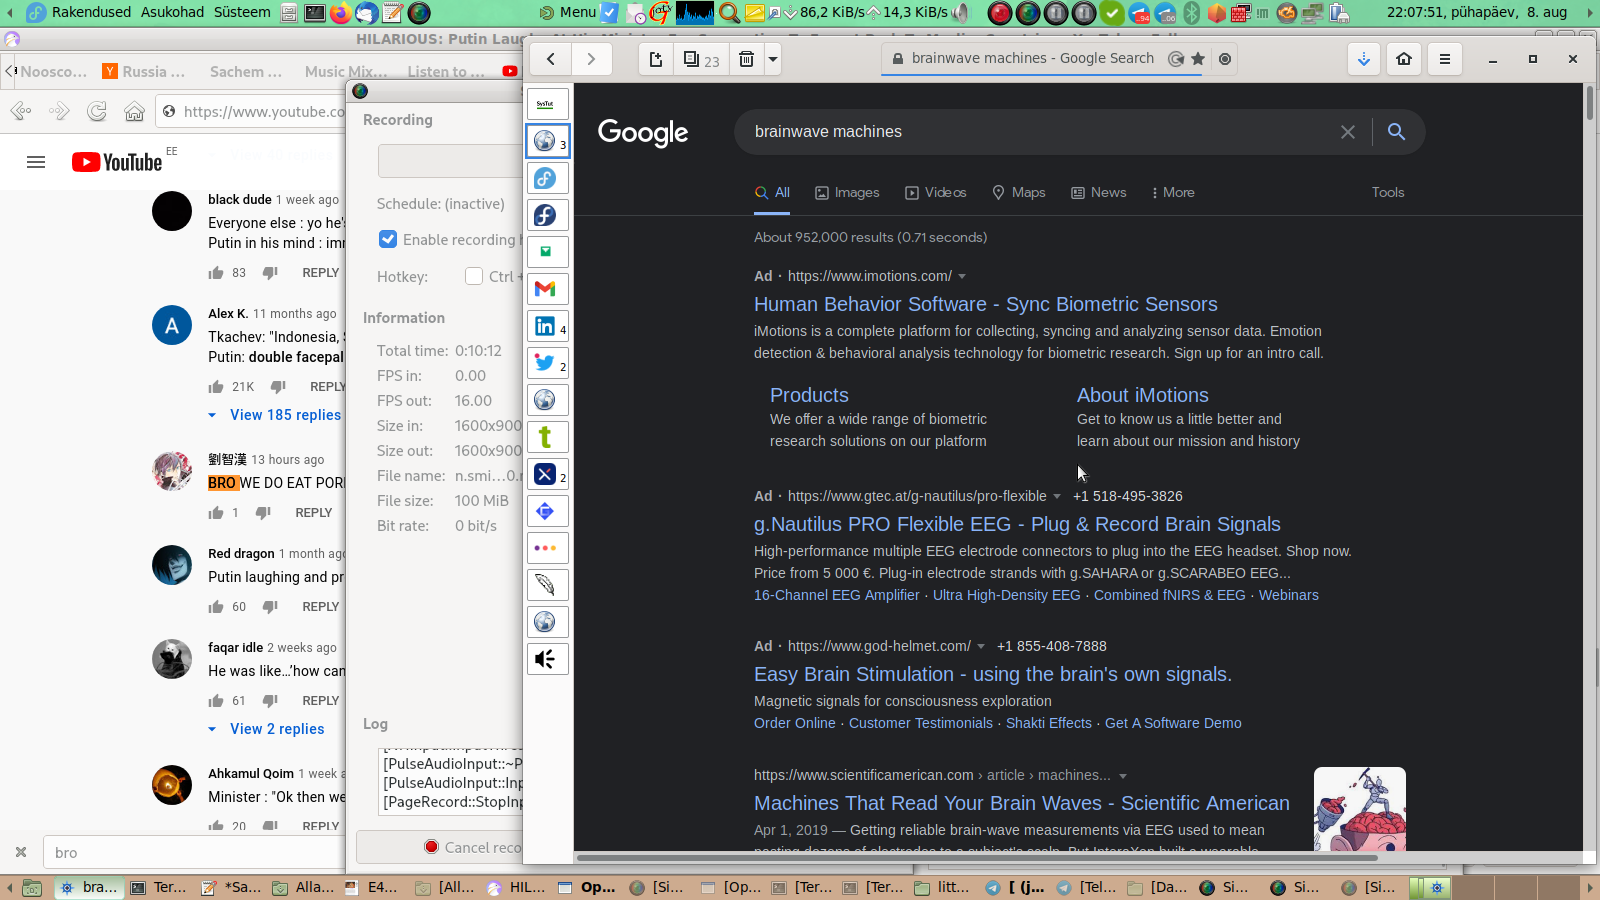This screenshot has width=1600, height=900.
Task: Click the Scientific American result thumbnail
Action: click(x=1360, y=809)
